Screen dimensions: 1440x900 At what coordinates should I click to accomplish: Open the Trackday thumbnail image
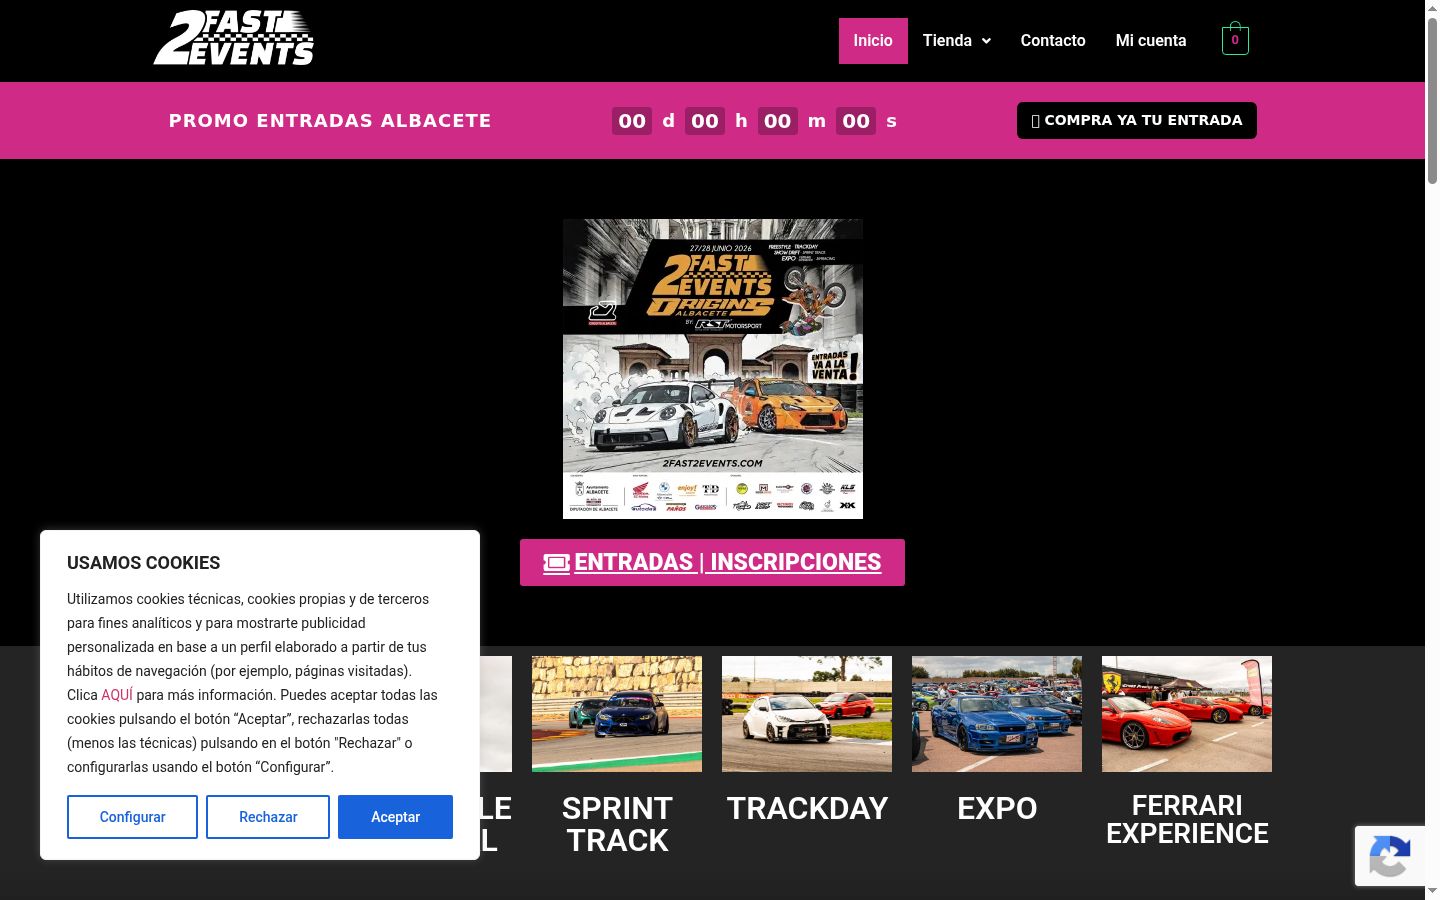(x=807, y=714)
